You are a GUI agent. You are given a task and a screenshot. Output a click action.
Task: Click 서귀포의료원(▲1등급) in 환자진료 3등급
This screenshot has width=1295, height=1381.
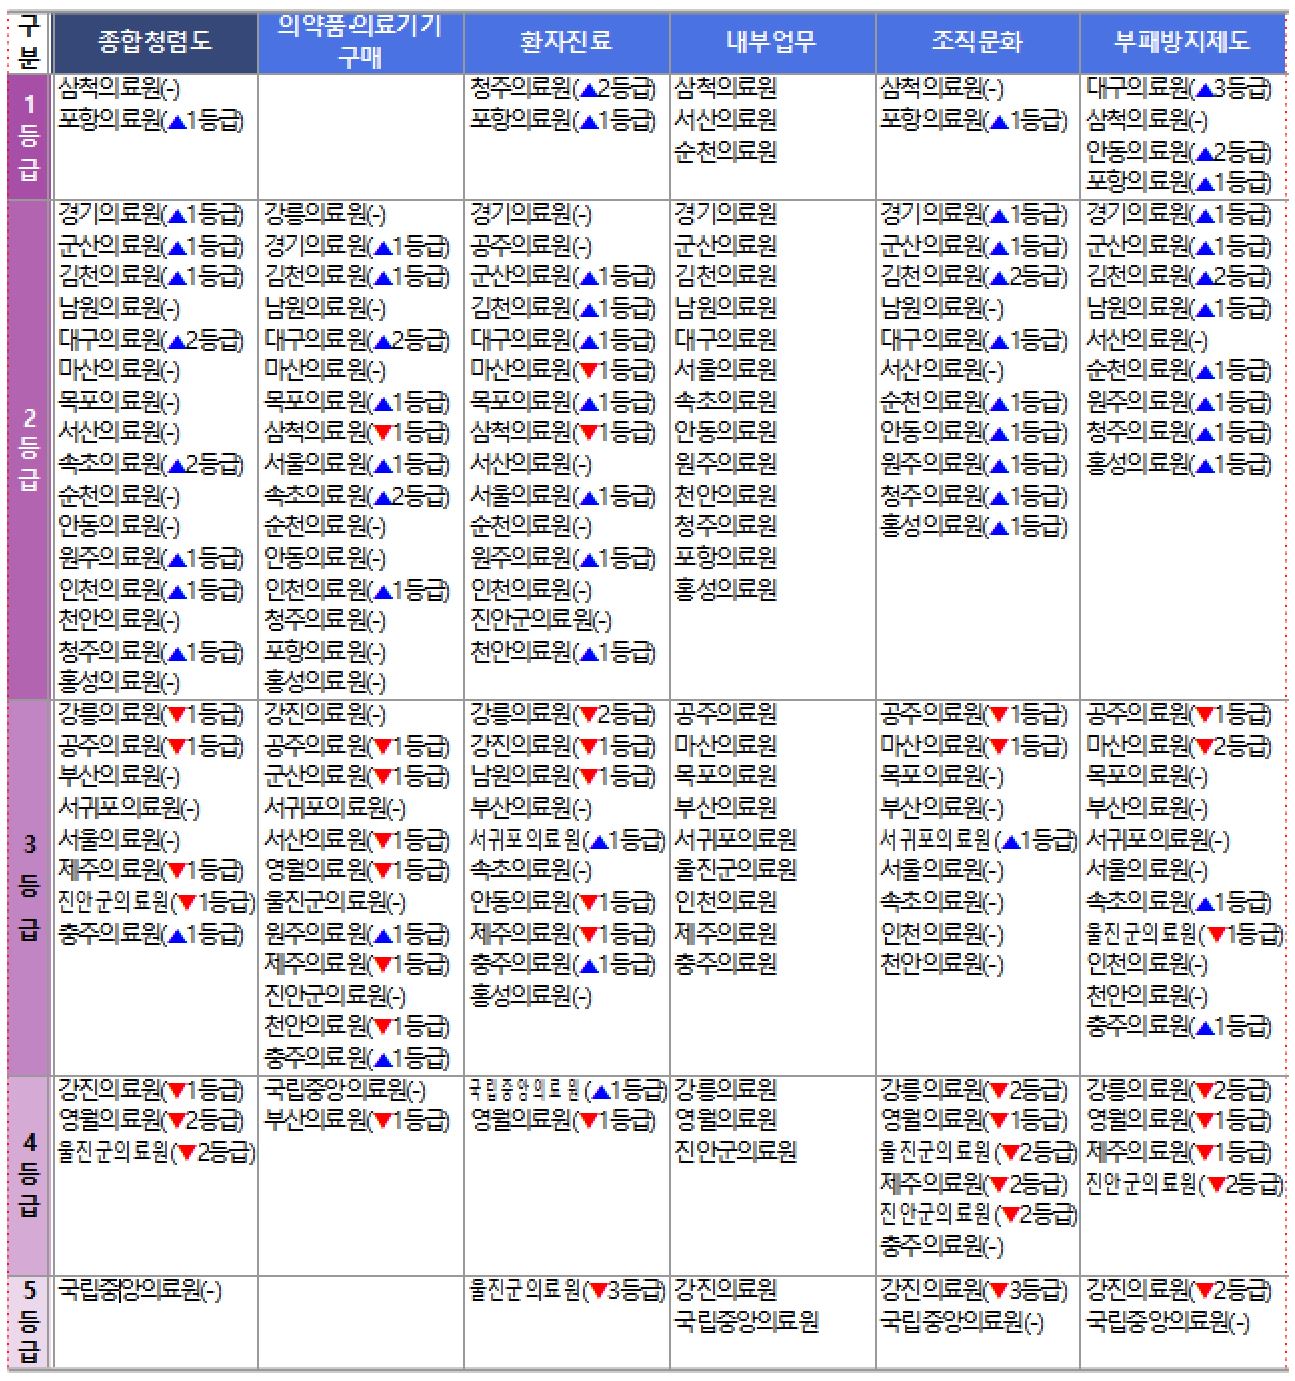click(568, 839)
